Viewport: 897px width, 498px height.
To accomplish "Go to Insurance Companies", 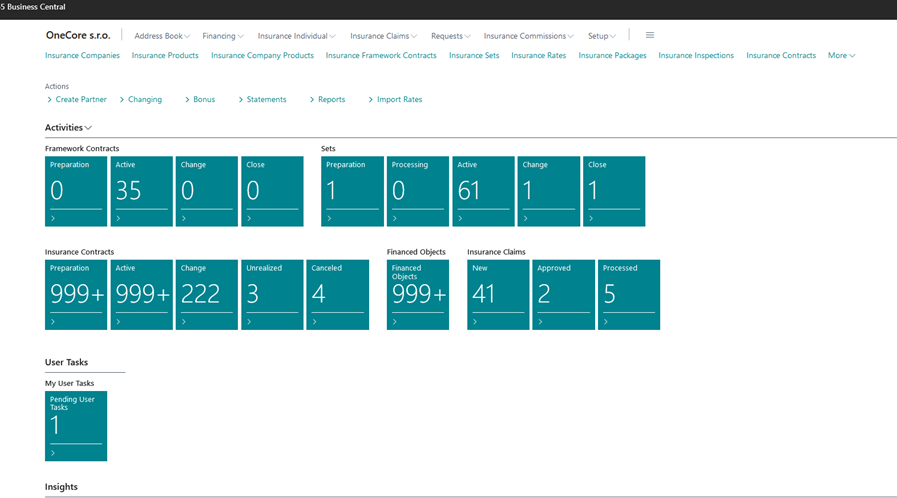I will coord(82,56).
